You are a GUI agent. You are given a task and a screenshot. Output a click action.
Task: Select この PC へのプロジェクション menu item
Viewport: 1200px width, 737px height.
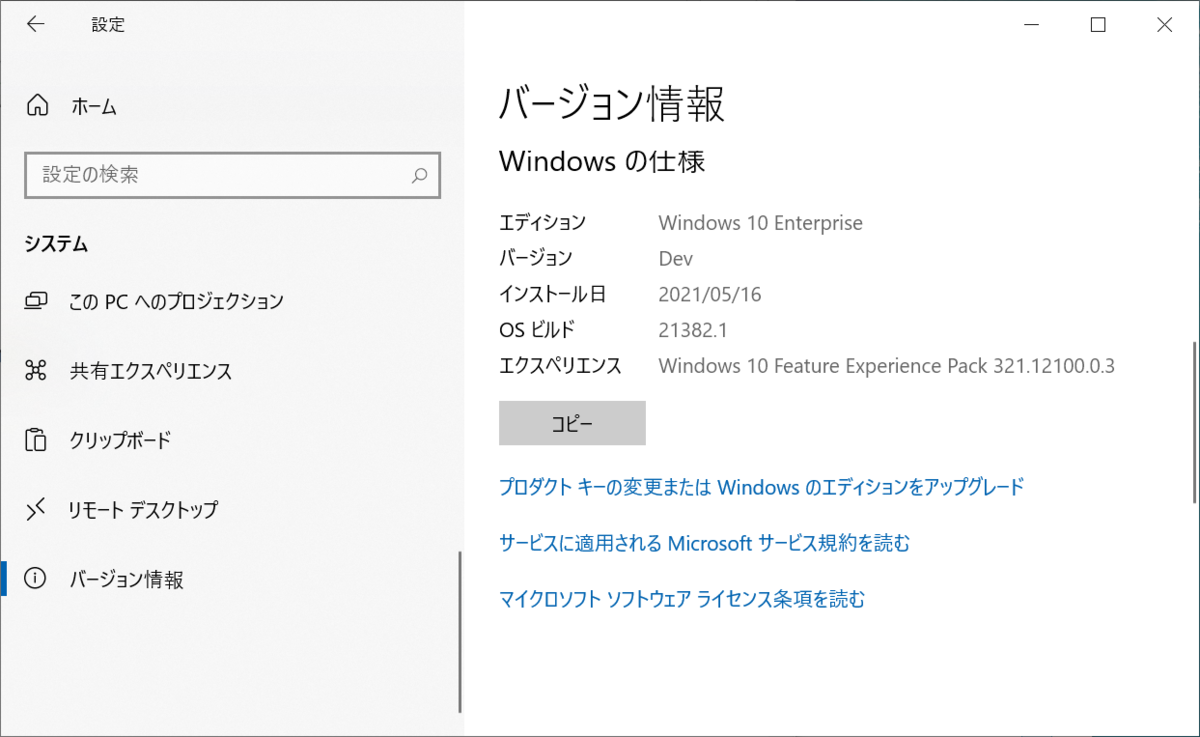[232, 300]
